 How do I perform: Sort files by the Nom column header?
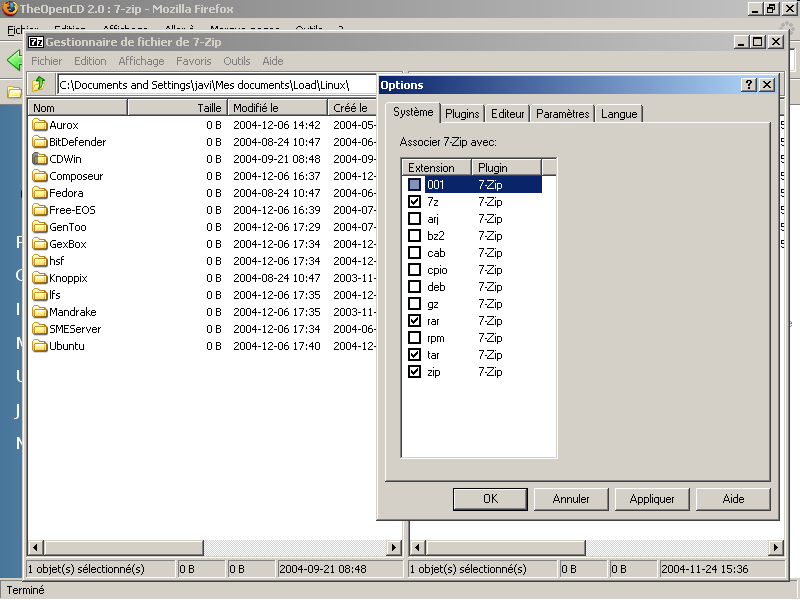pyautogui.click(x=78, y=108)
